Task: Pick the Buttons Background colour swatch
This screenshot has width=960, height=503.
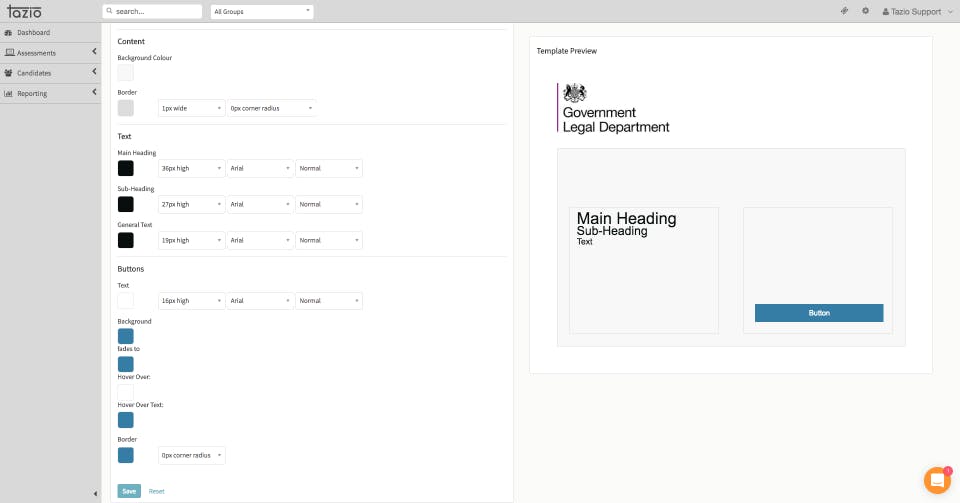Action: 126,336
